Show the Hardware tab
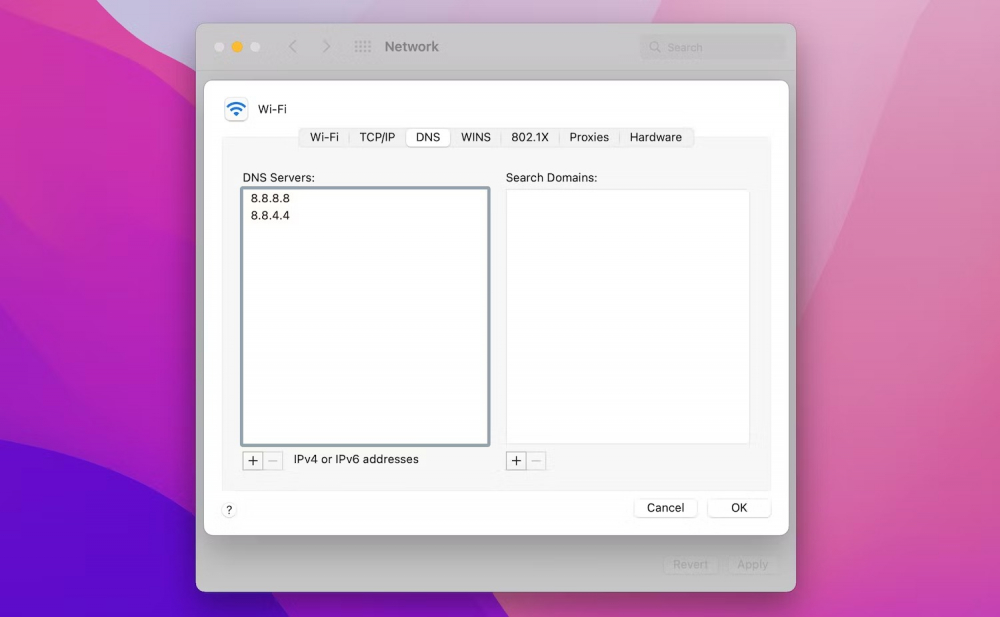1000x617 pixels. (x=655, y=137)
